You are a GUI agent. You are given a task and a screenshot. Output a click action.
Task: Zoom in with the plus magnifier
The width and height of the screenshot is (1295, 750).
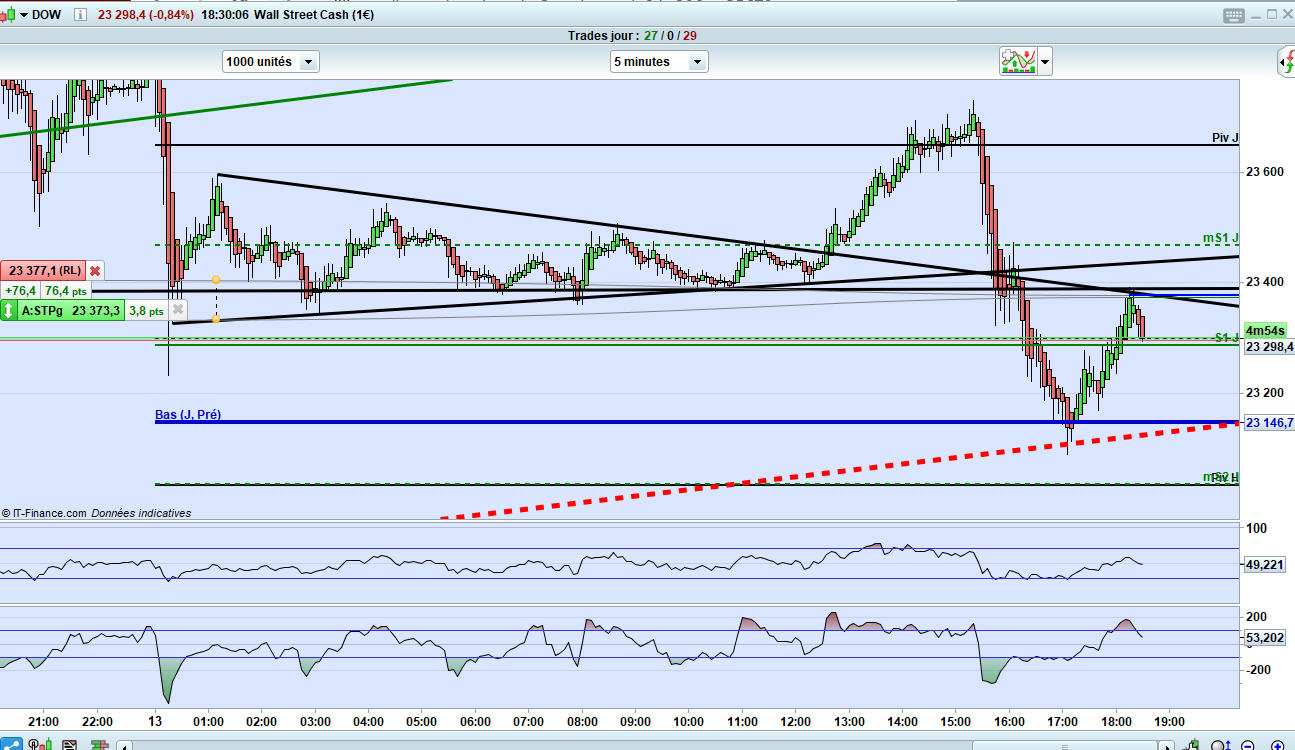1278,745
